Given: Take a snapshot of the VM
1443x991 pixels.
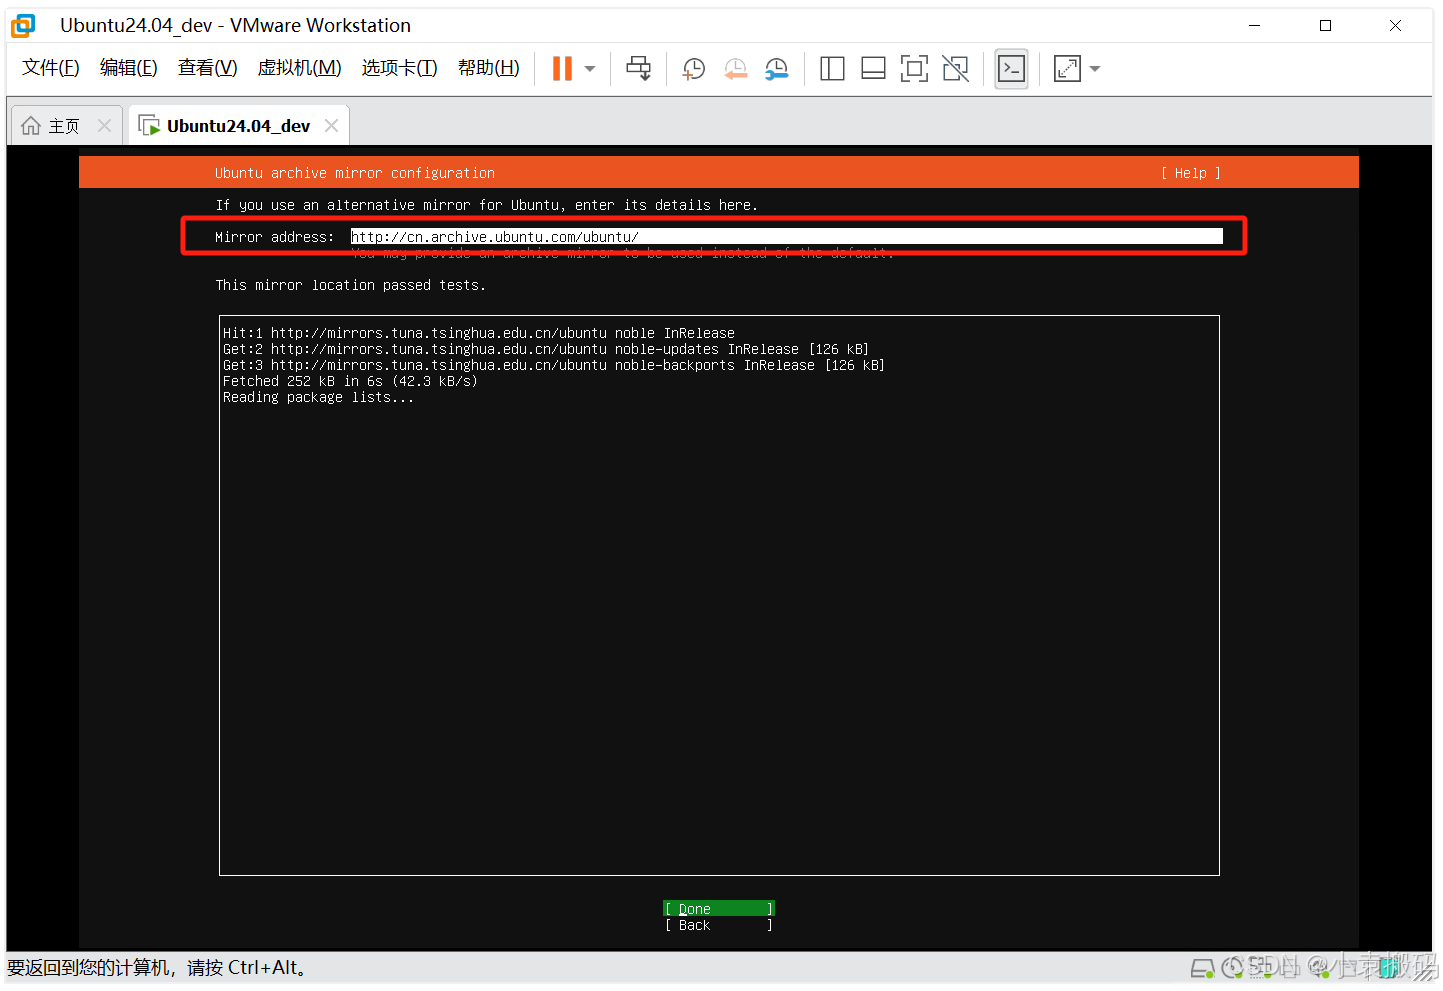Looking at the screenshot, I should (x=693, y=69).
